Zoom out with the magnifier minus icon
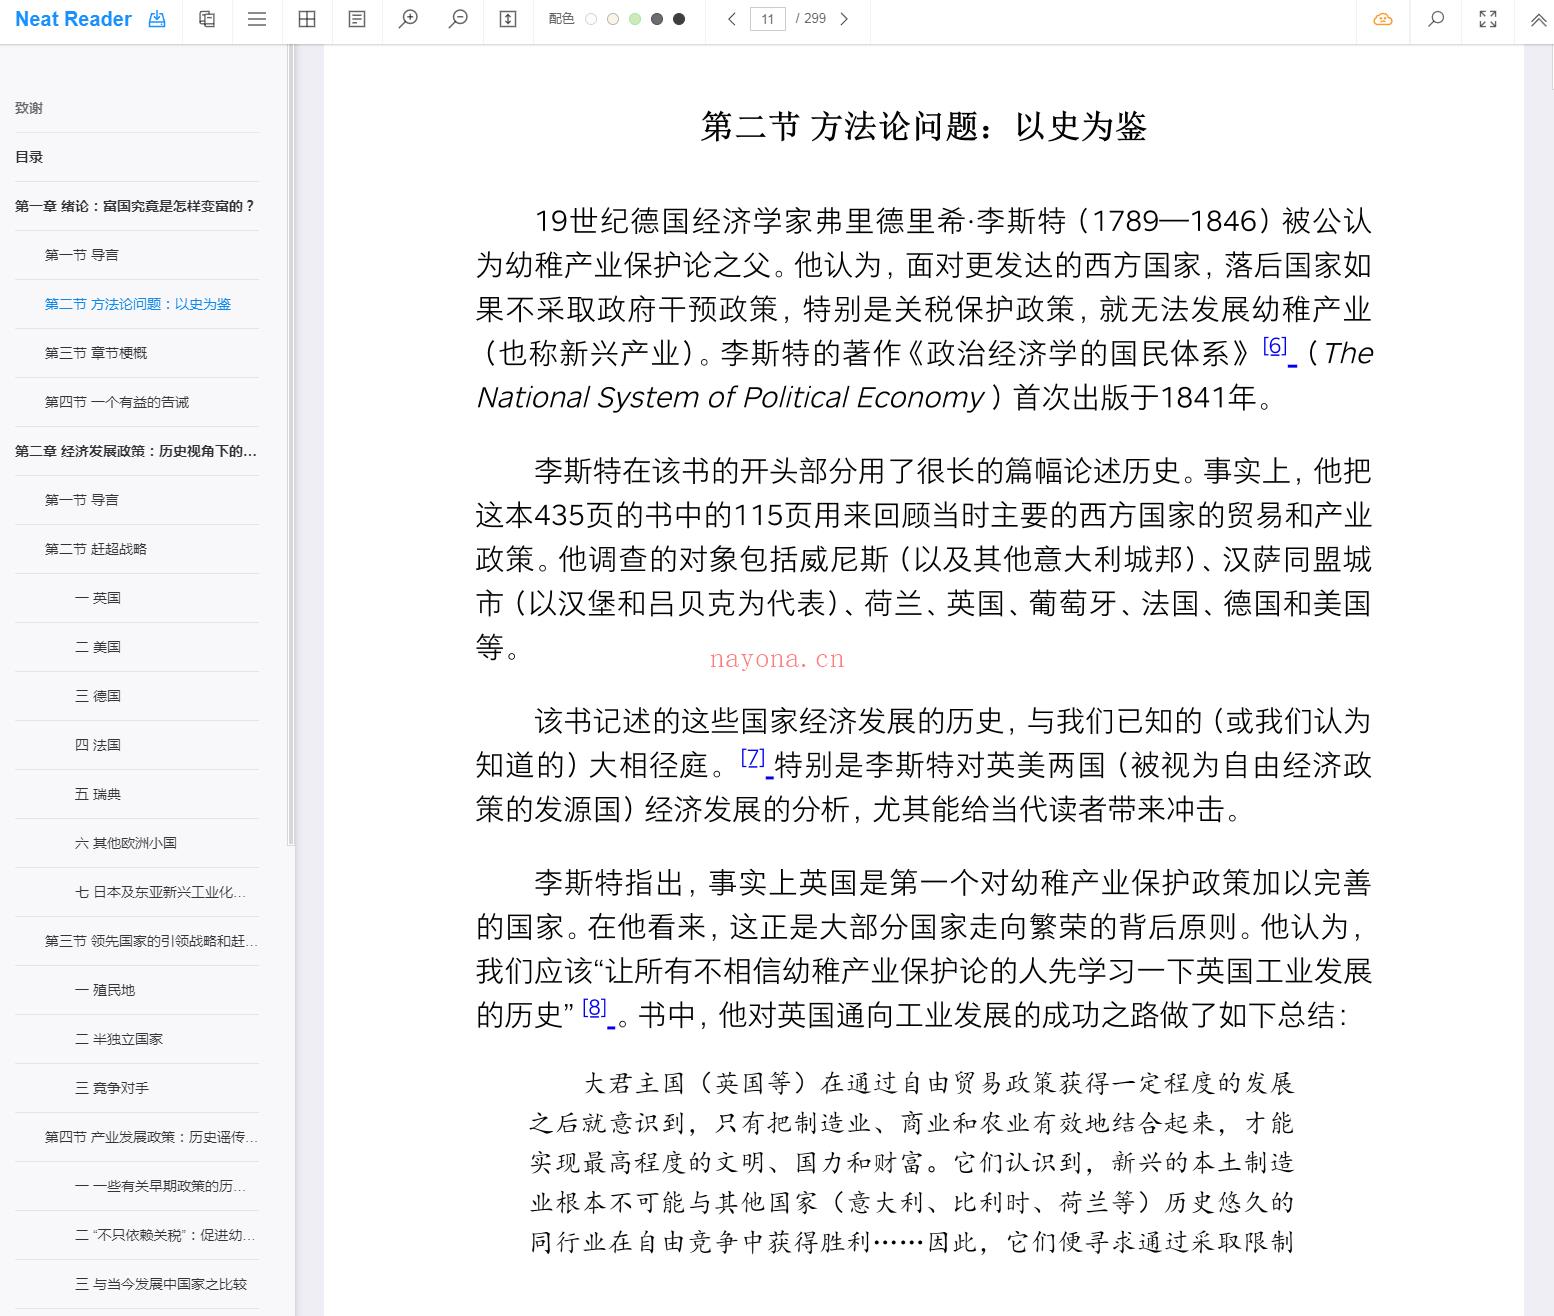Screen dimensions: 1554x1316 click(458, 19)
